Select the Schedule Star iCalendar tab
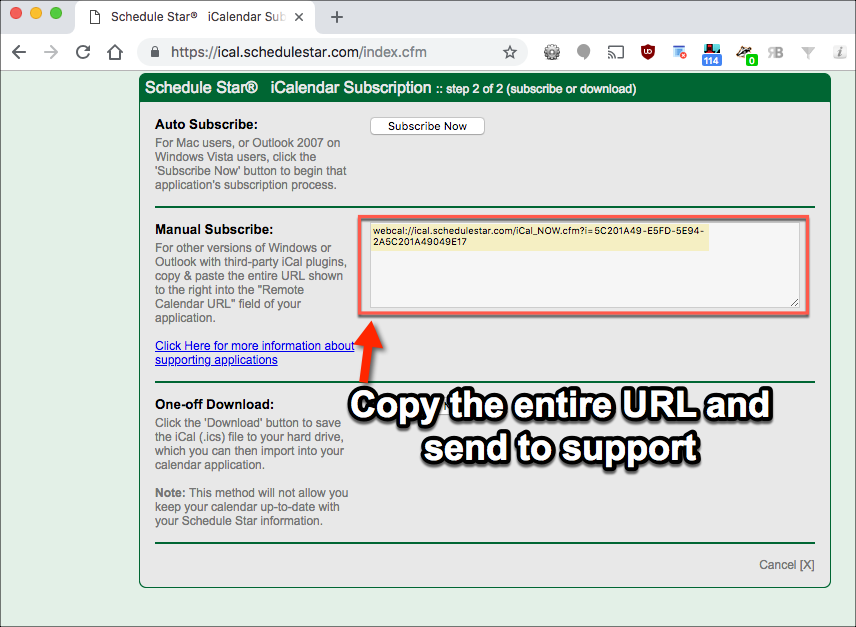This screenshot has height=627, width=856. 190,17
